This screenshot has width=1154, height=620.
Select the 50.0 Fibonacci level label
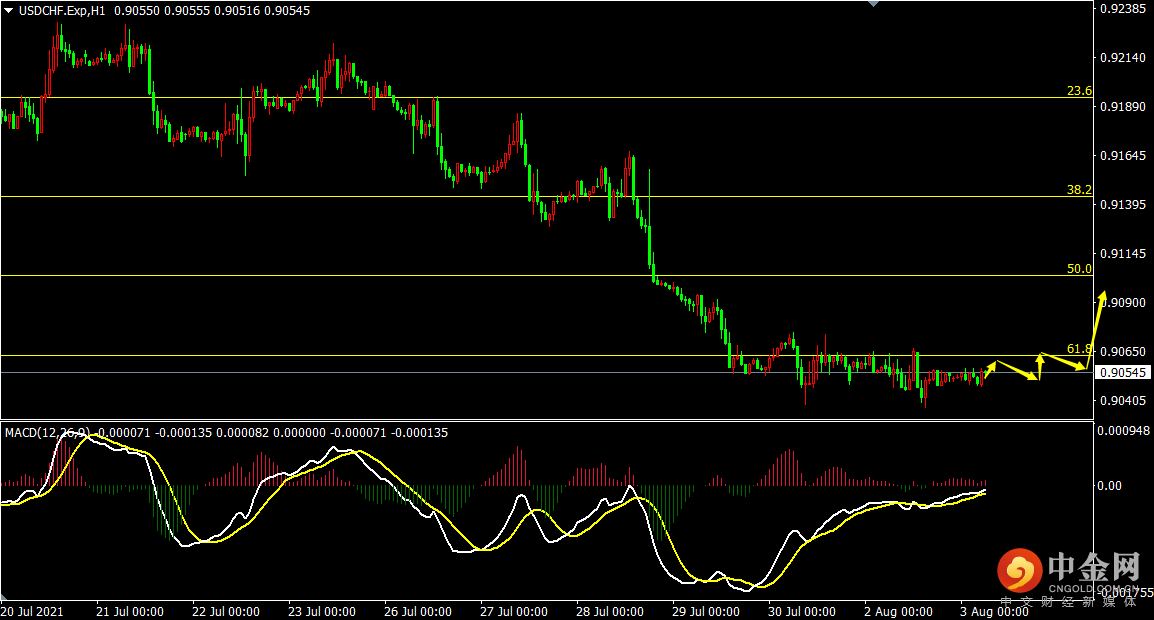coord(1079,270)
